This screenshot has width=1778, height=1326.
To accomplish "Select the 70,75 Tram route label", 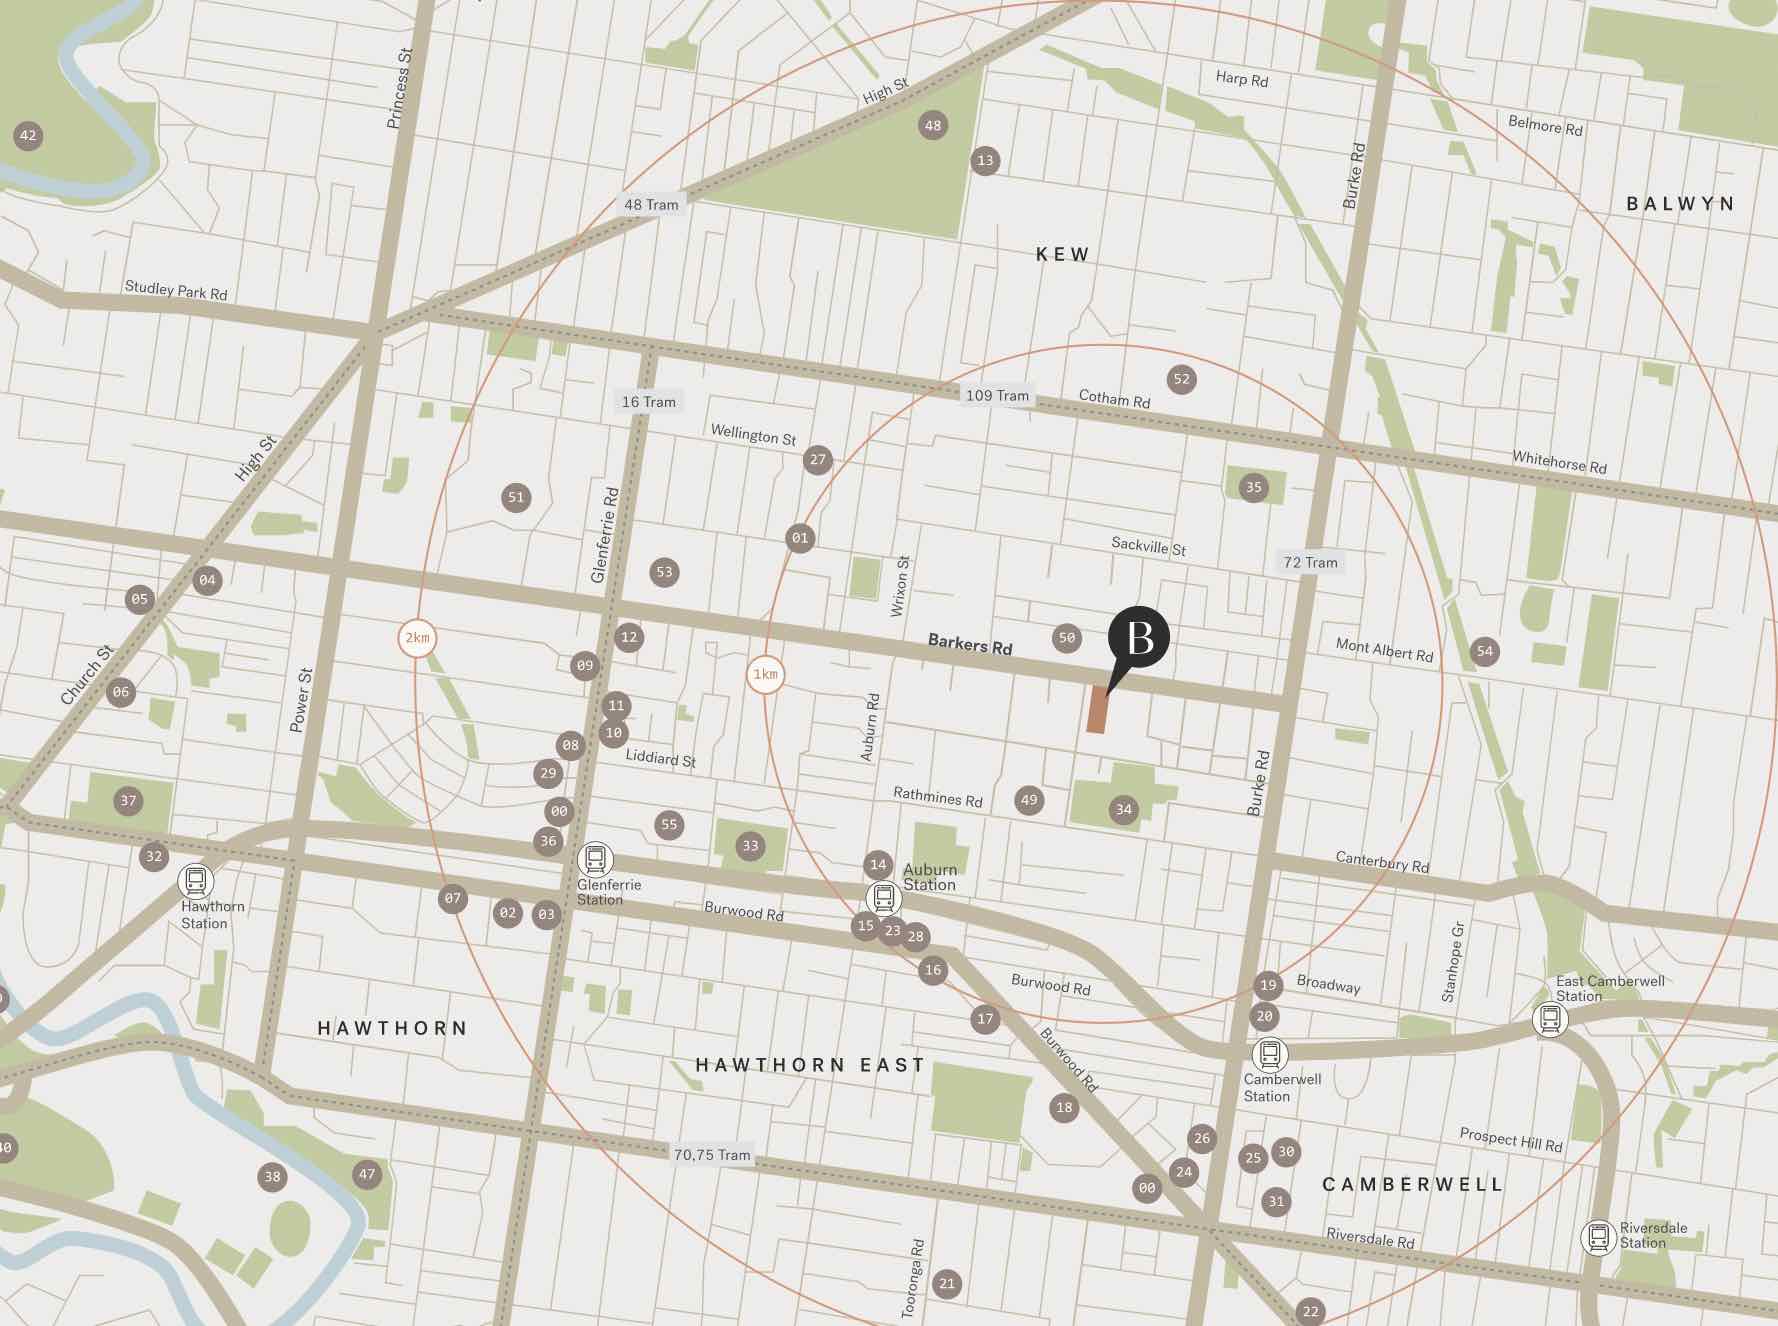I will pos(712,1155).
